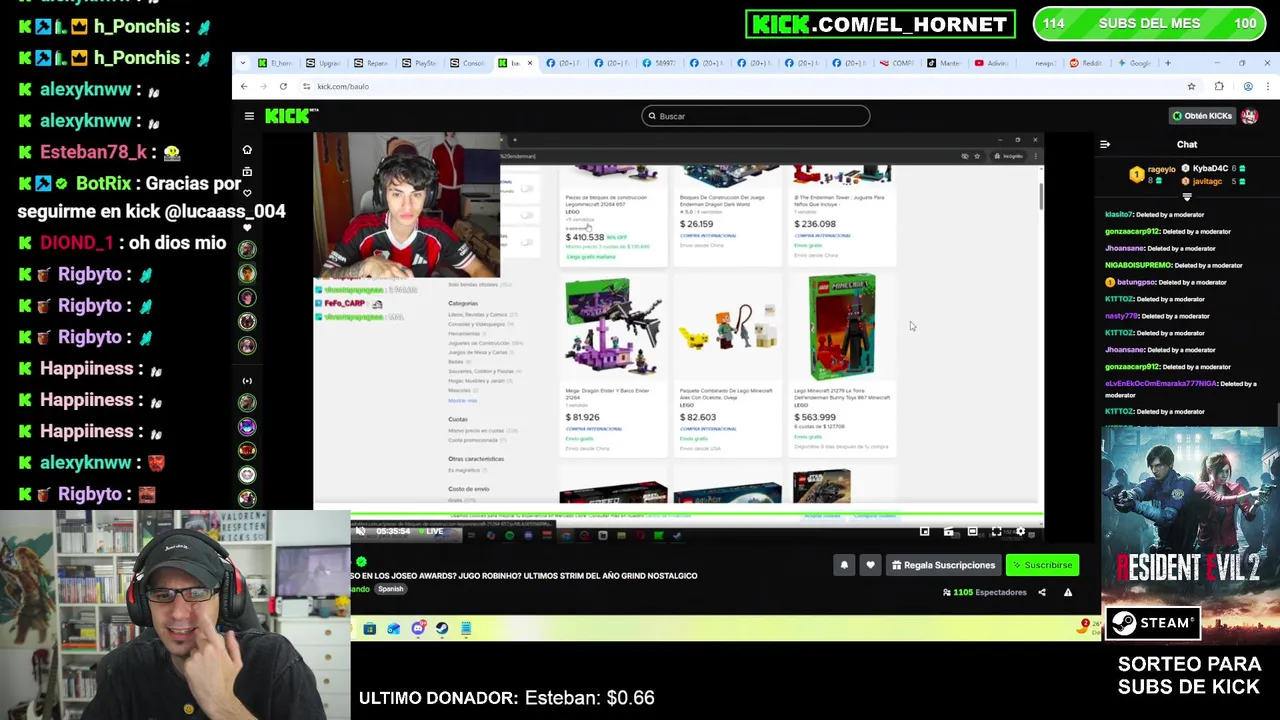Click the Regala Suscripciones button

(943, 565)
